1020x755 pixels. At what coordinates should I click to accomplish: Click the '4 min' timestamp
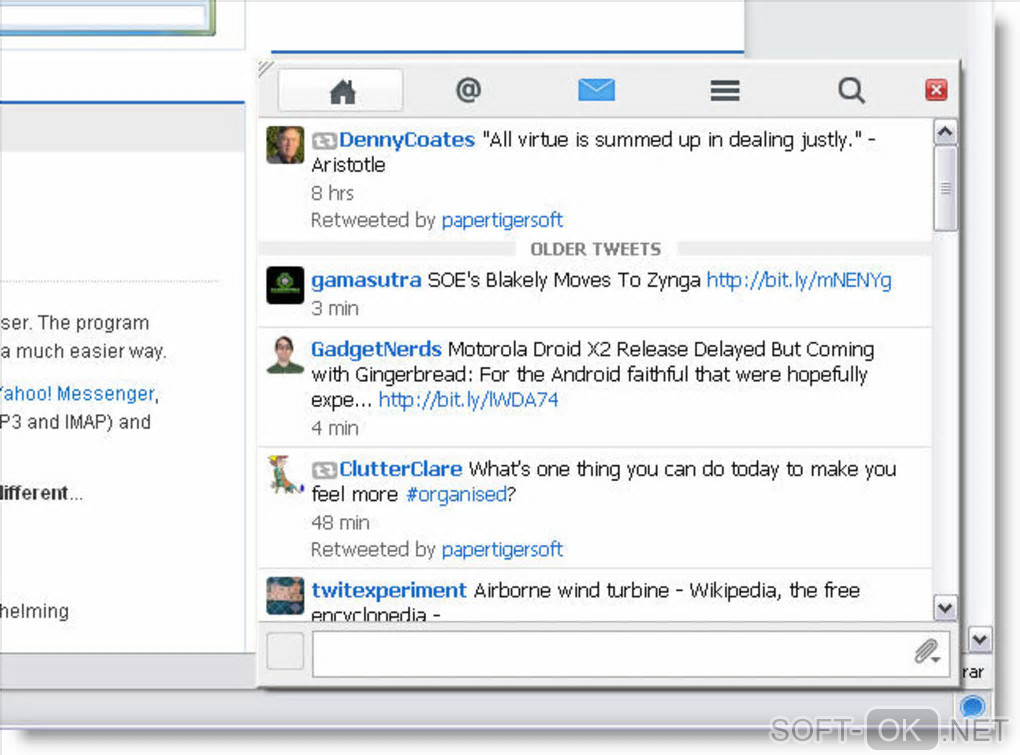pos(334,429)
